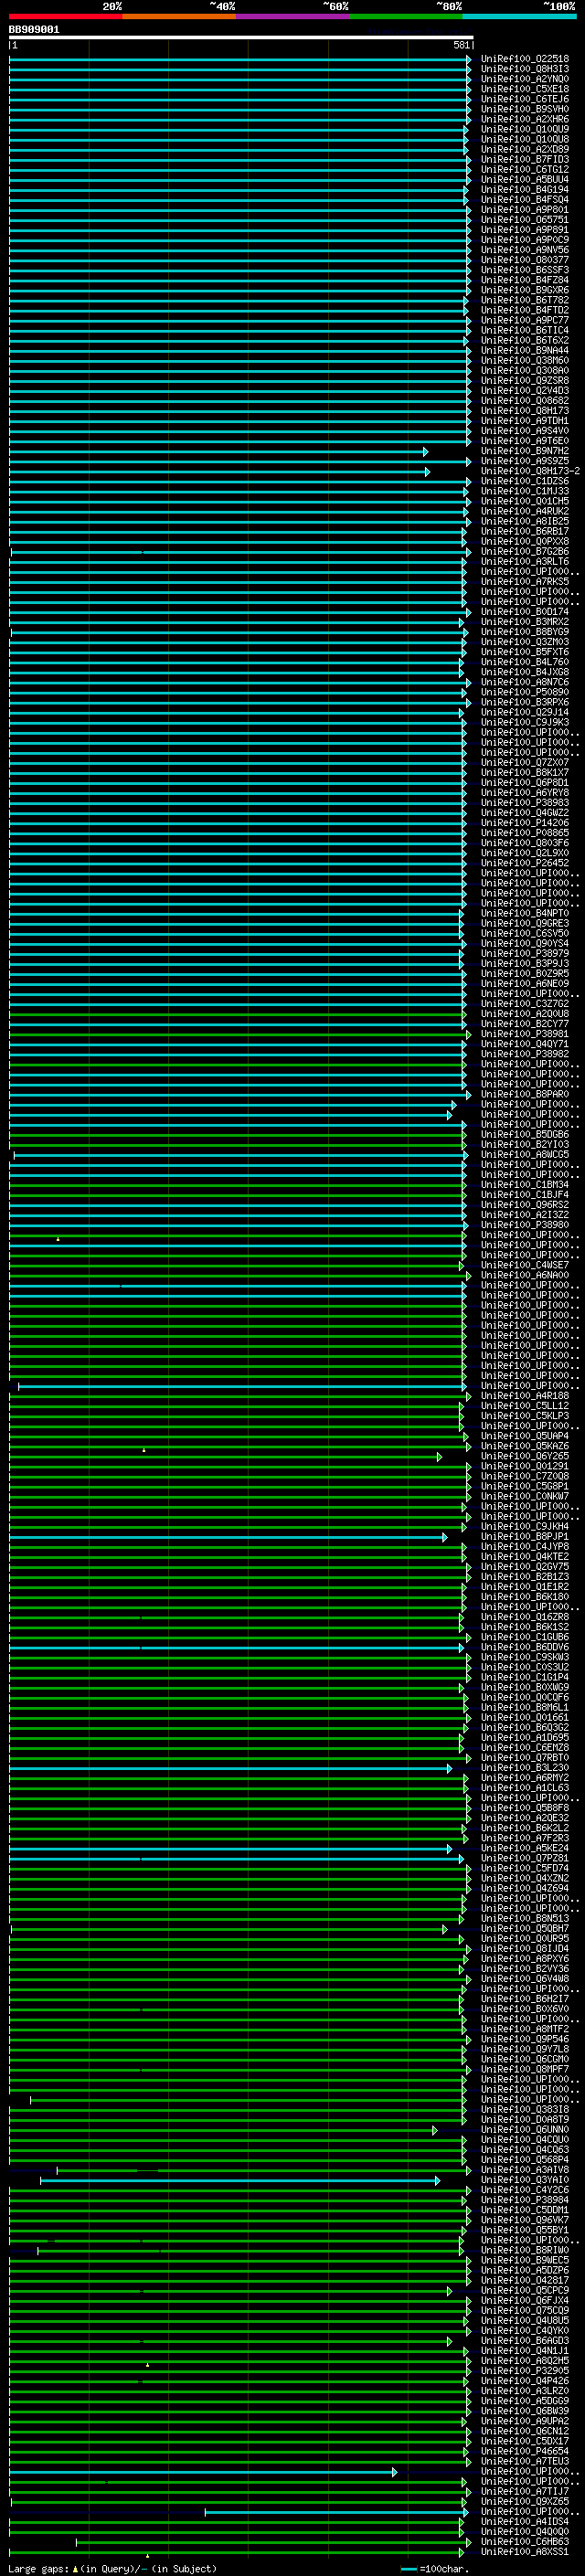The image size is (585, 2576).
Task: Select the UniRef100_Q38M60 label
Action: 525,360
